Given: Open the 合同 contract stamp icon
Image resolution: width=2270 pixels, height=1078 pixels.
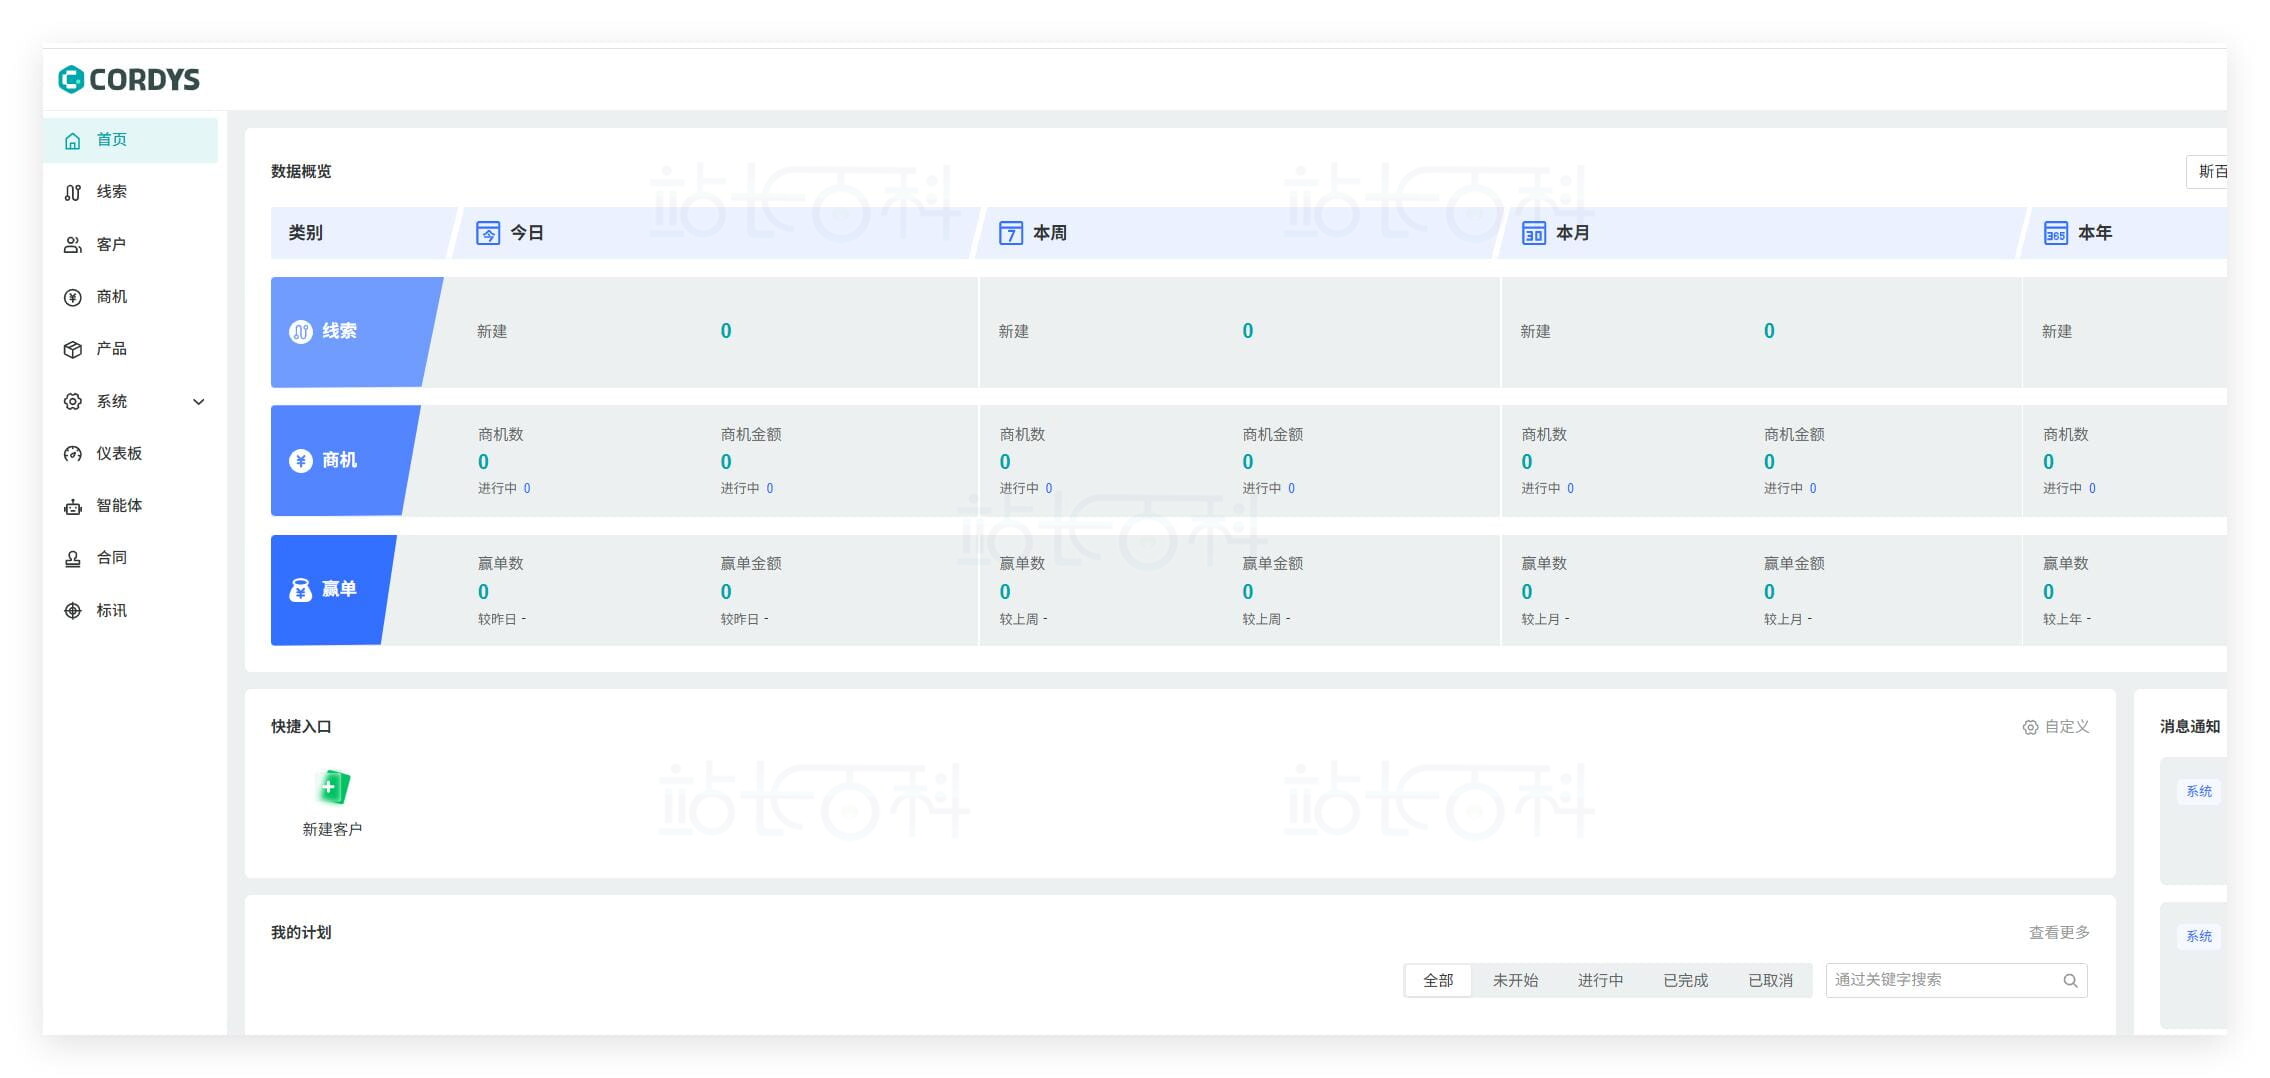Looking at the screenshot, I should point(73,559).
